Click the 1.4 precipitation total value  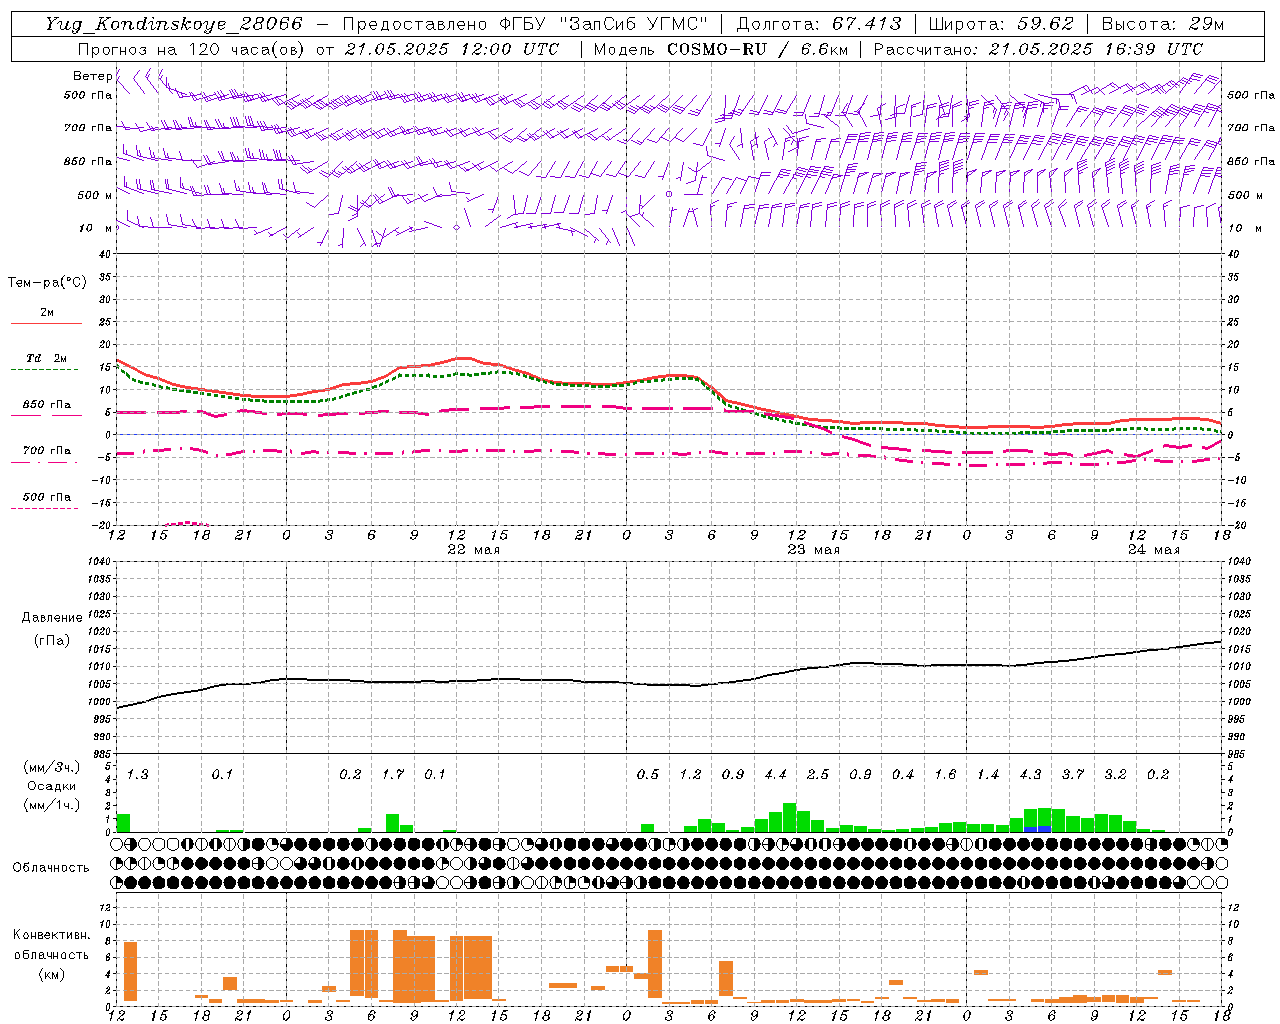pos(988,774)
